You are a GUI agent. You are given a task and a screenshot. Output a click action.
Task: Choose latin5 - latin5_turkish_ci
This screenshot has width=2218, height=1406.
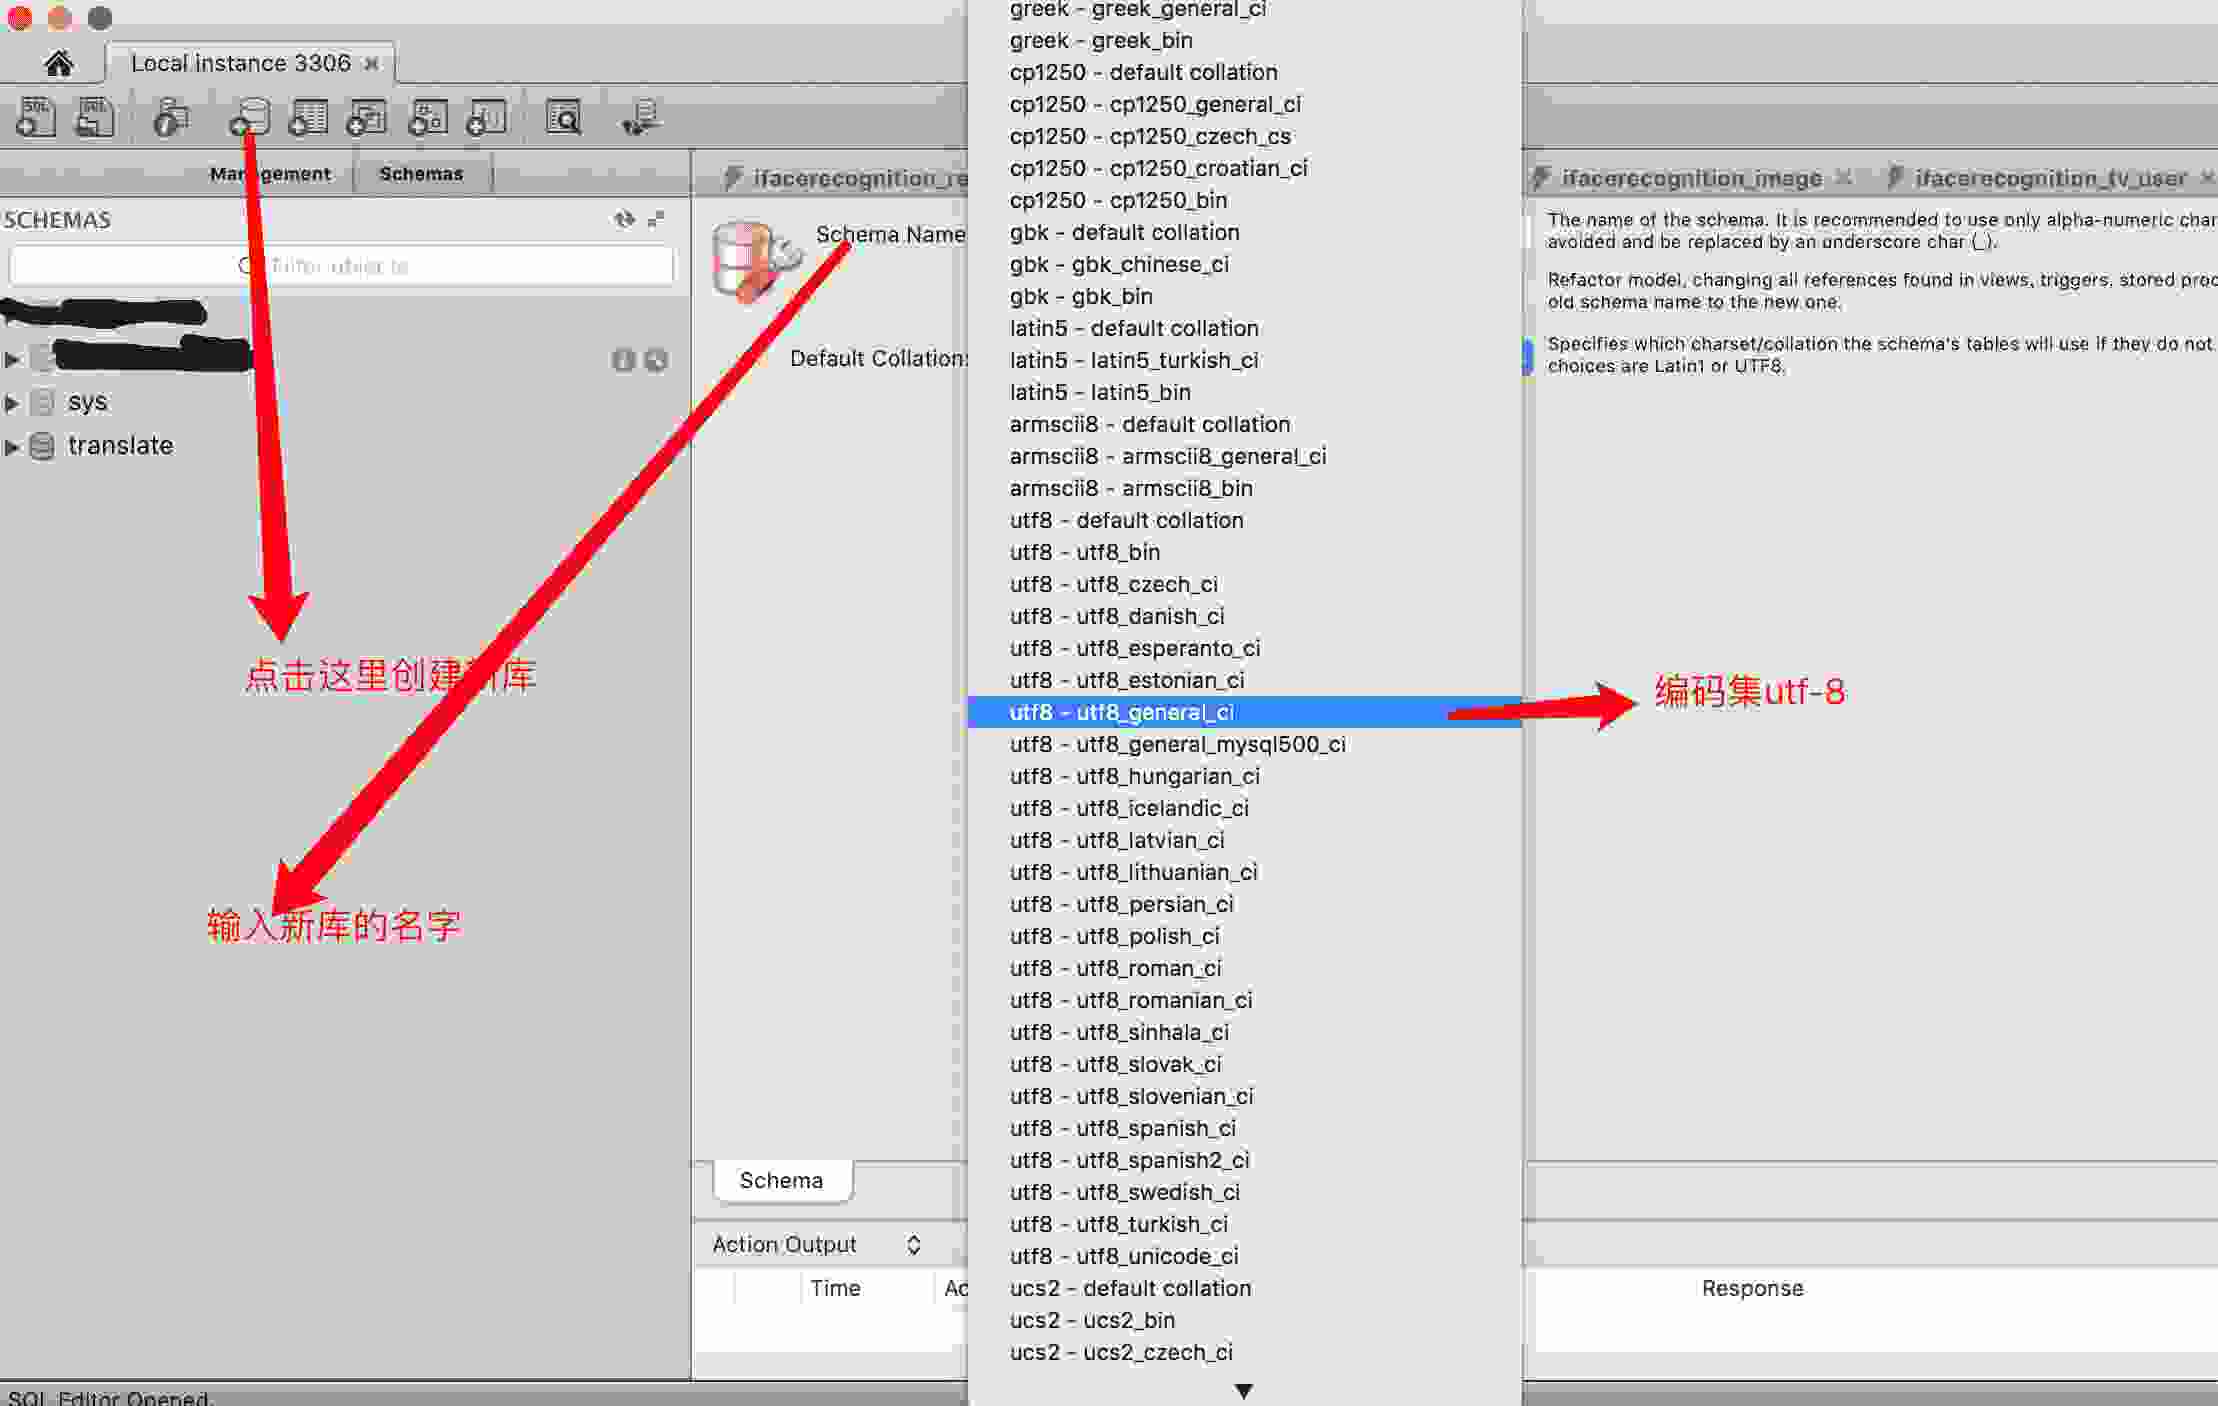[x=1245, y=360]
